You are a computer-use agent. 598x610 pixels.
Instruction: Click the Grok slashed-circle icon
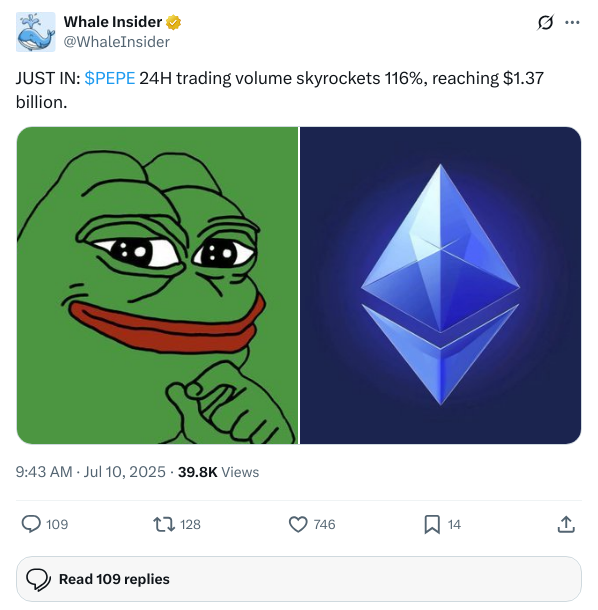tap(545, 23)
